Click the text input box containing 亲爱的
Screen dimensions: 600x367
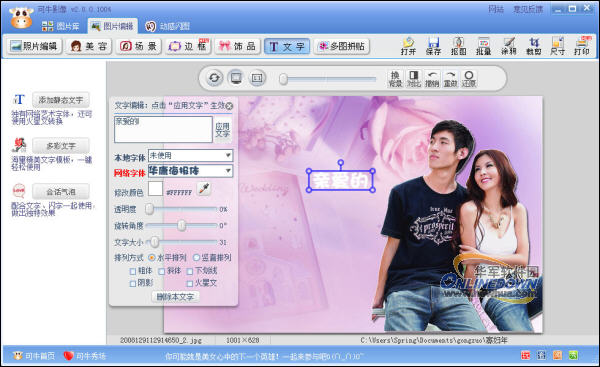tap(163, 129)
